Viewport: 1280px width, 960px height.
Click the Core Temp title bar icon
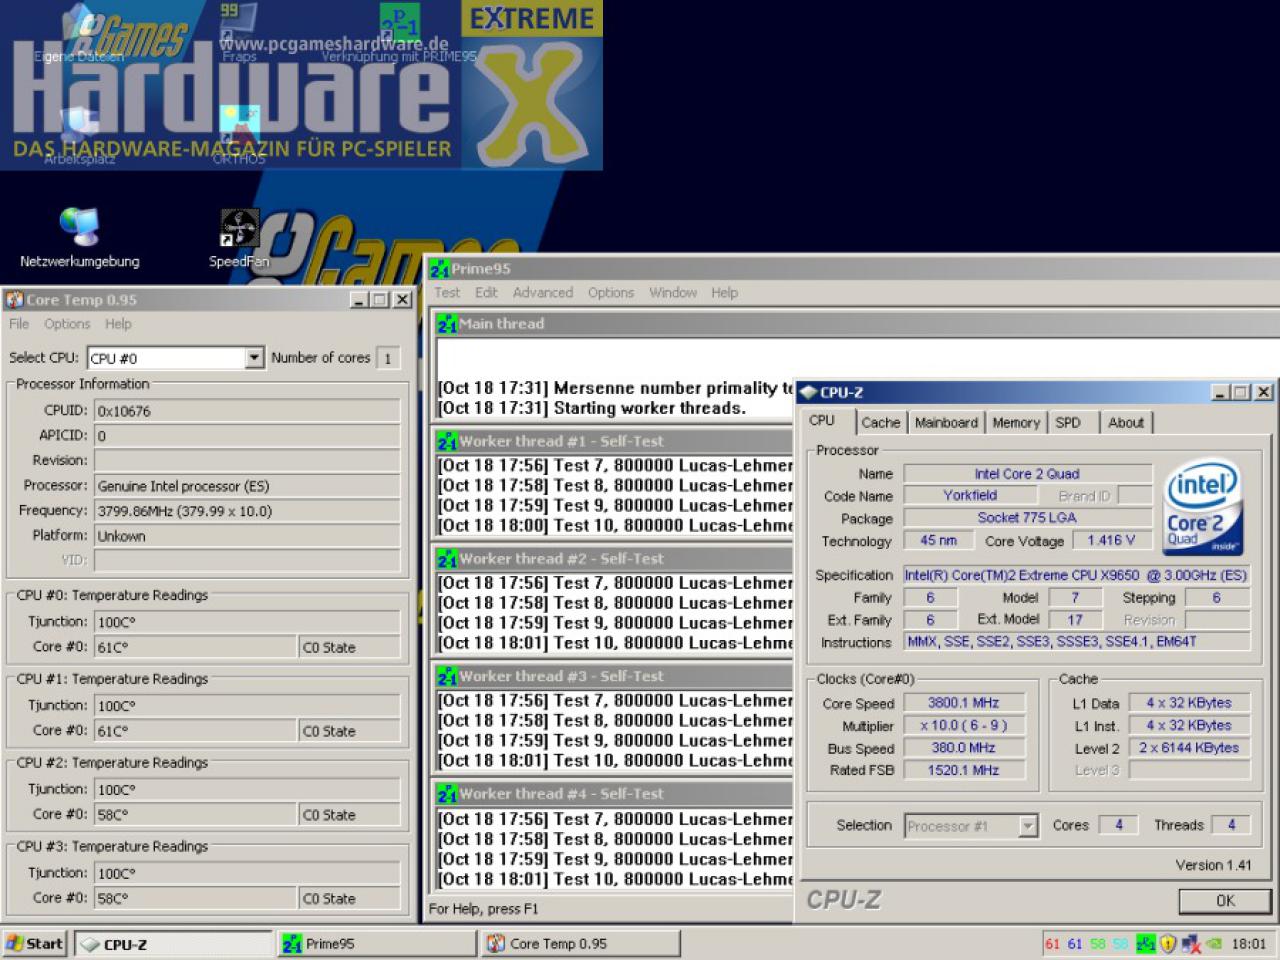[x=15, y=299]
